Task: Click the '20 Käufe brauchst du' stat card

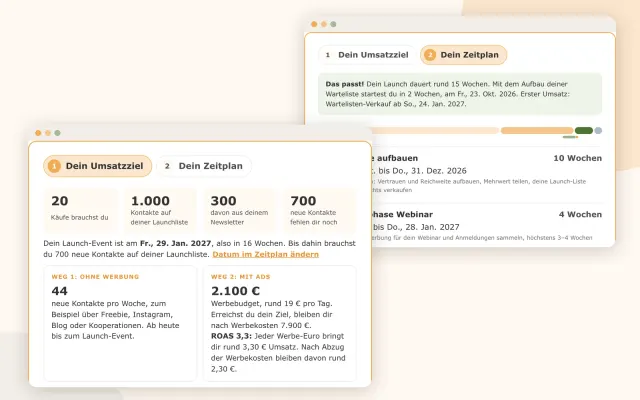Action: [x=80, y=210]
